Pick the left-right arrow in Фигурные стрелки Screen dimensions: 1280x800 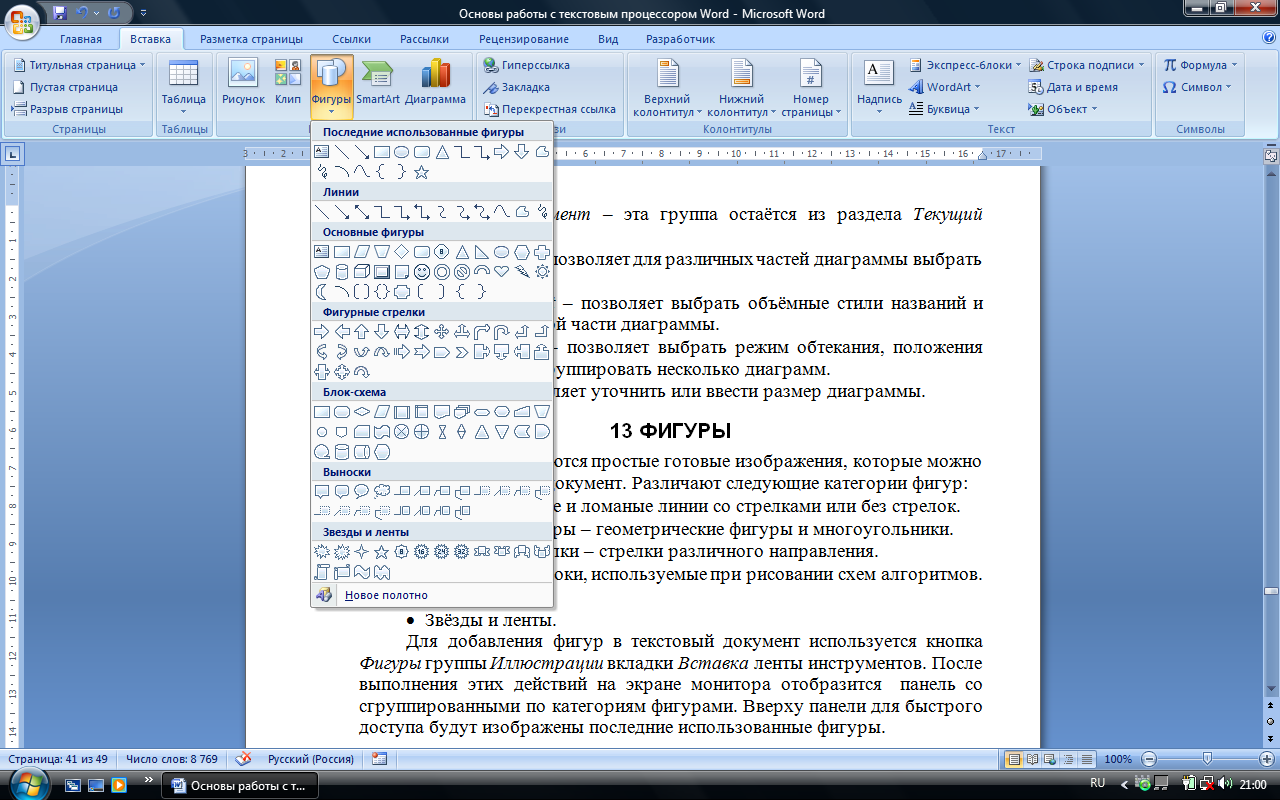(x=402, y=331)
